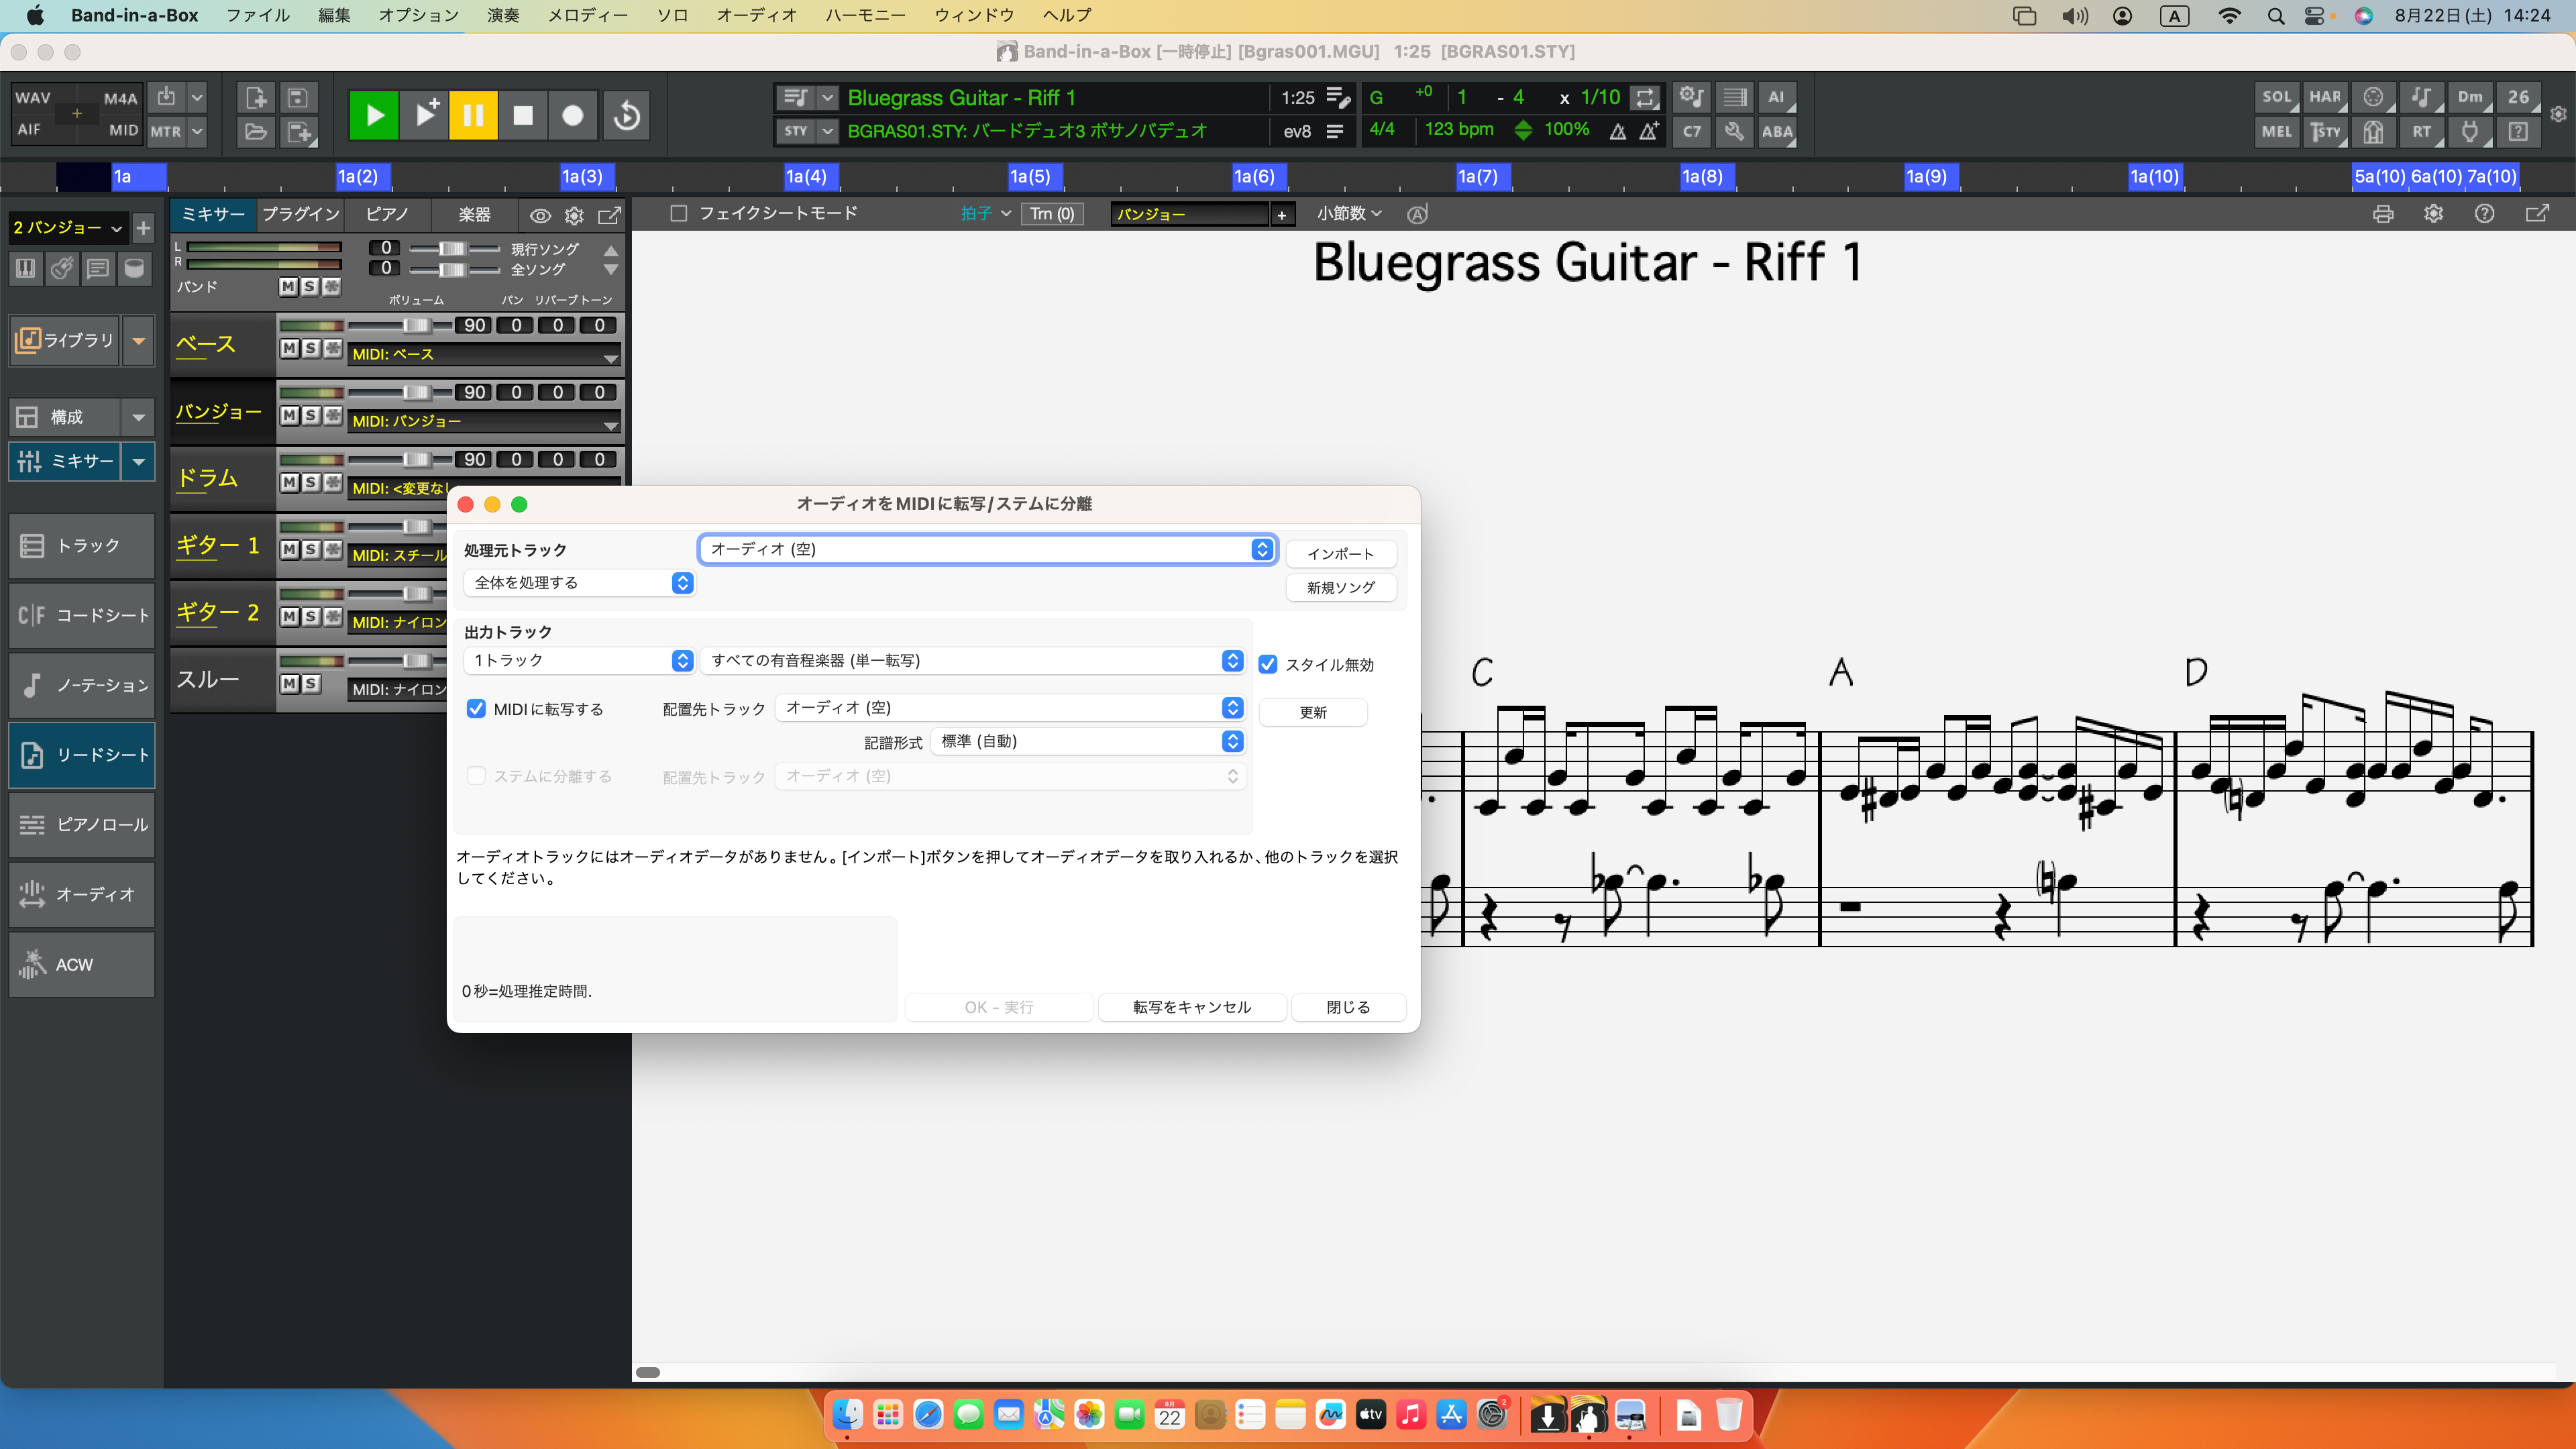Click the 閉じる button
The height and width of the screenshot is (1449, 2576).
coord(1348,1008)
